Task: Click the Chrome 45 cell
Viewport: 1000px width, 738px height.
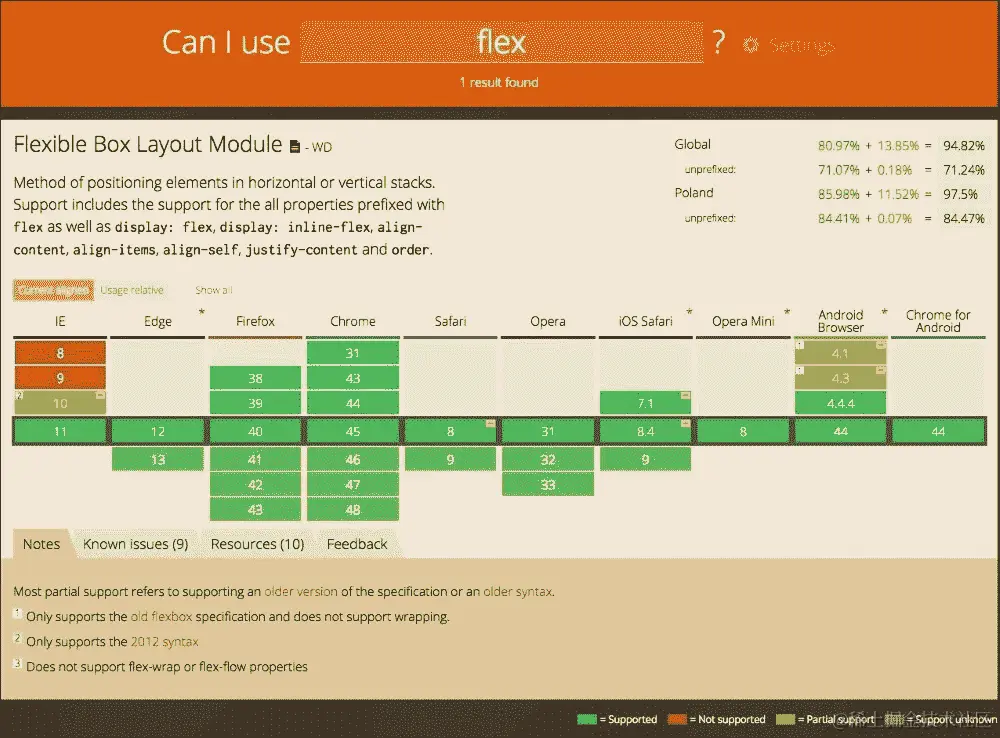Action: click(x=353, y=431)
